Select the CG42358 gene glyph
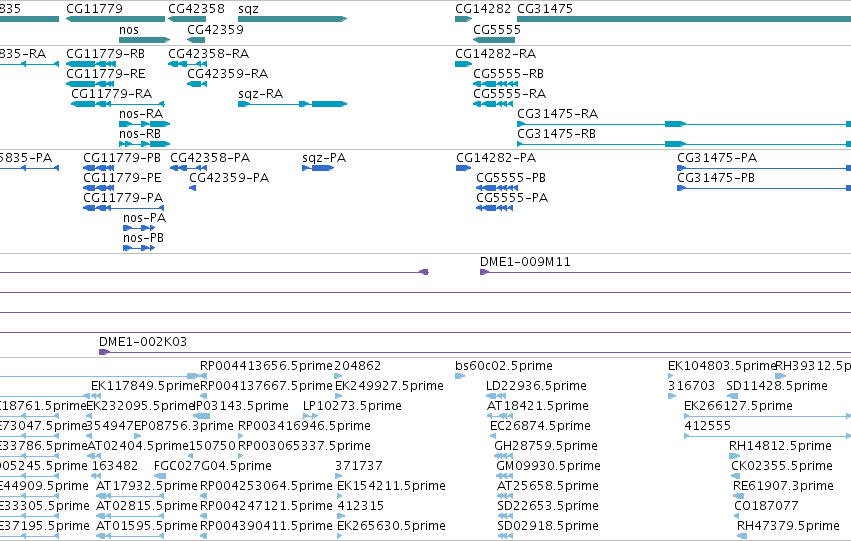Viewport: 851px width, 541px height. [x=187, y=19]
